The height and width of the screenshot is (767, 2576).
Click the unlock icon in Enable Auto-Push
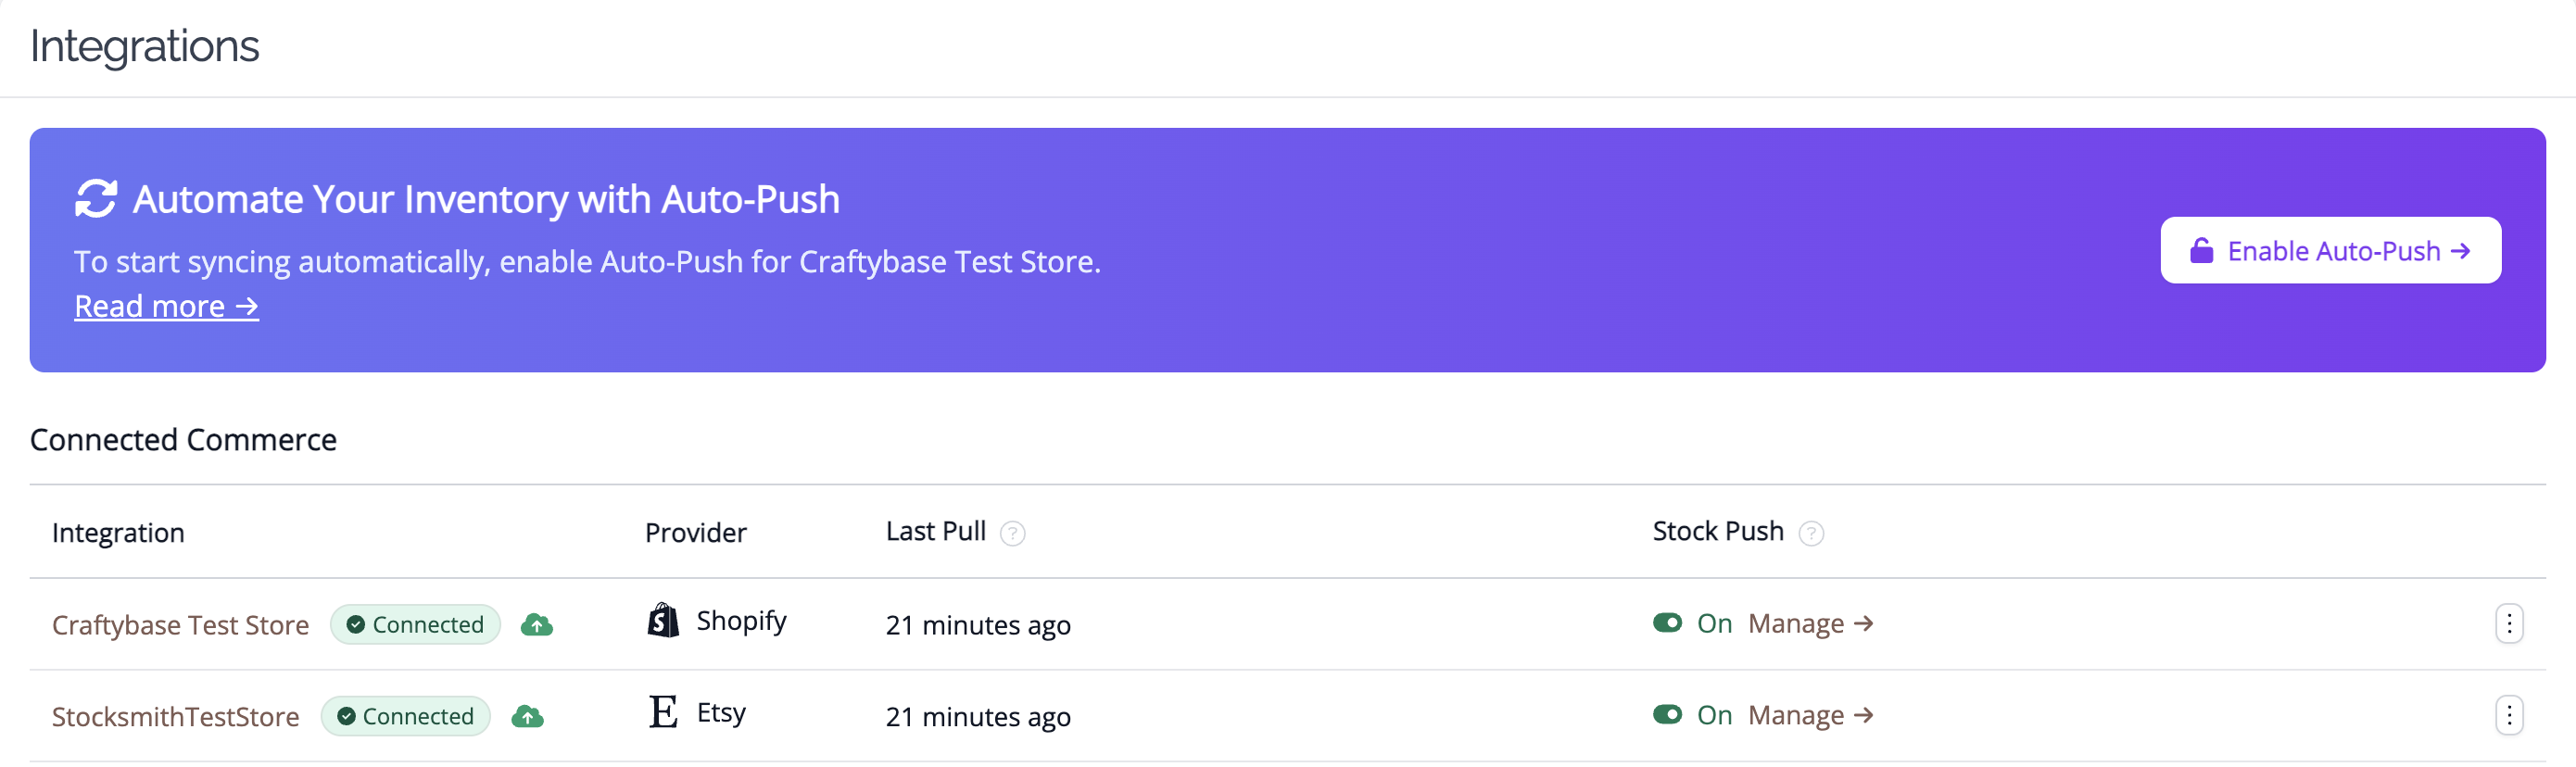(2201, 250)
